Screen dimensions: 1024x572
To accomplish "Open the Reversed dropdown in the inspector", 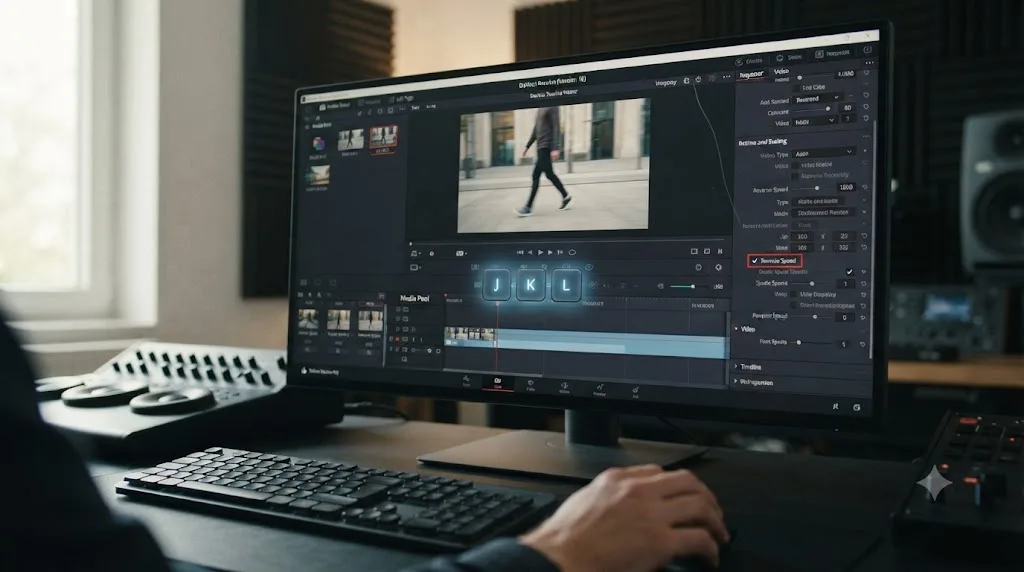I will (x=817, y=99).
